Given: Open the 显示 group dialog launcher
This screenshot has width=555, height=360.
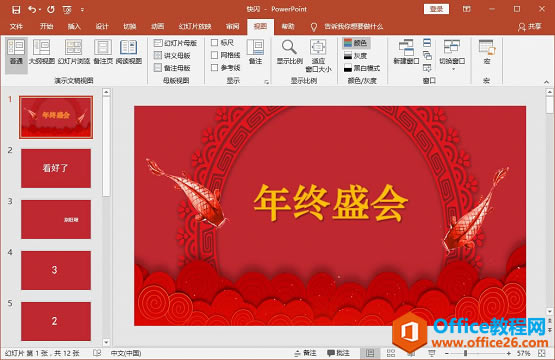Looking at the screenshot, I should pos(266,82).
